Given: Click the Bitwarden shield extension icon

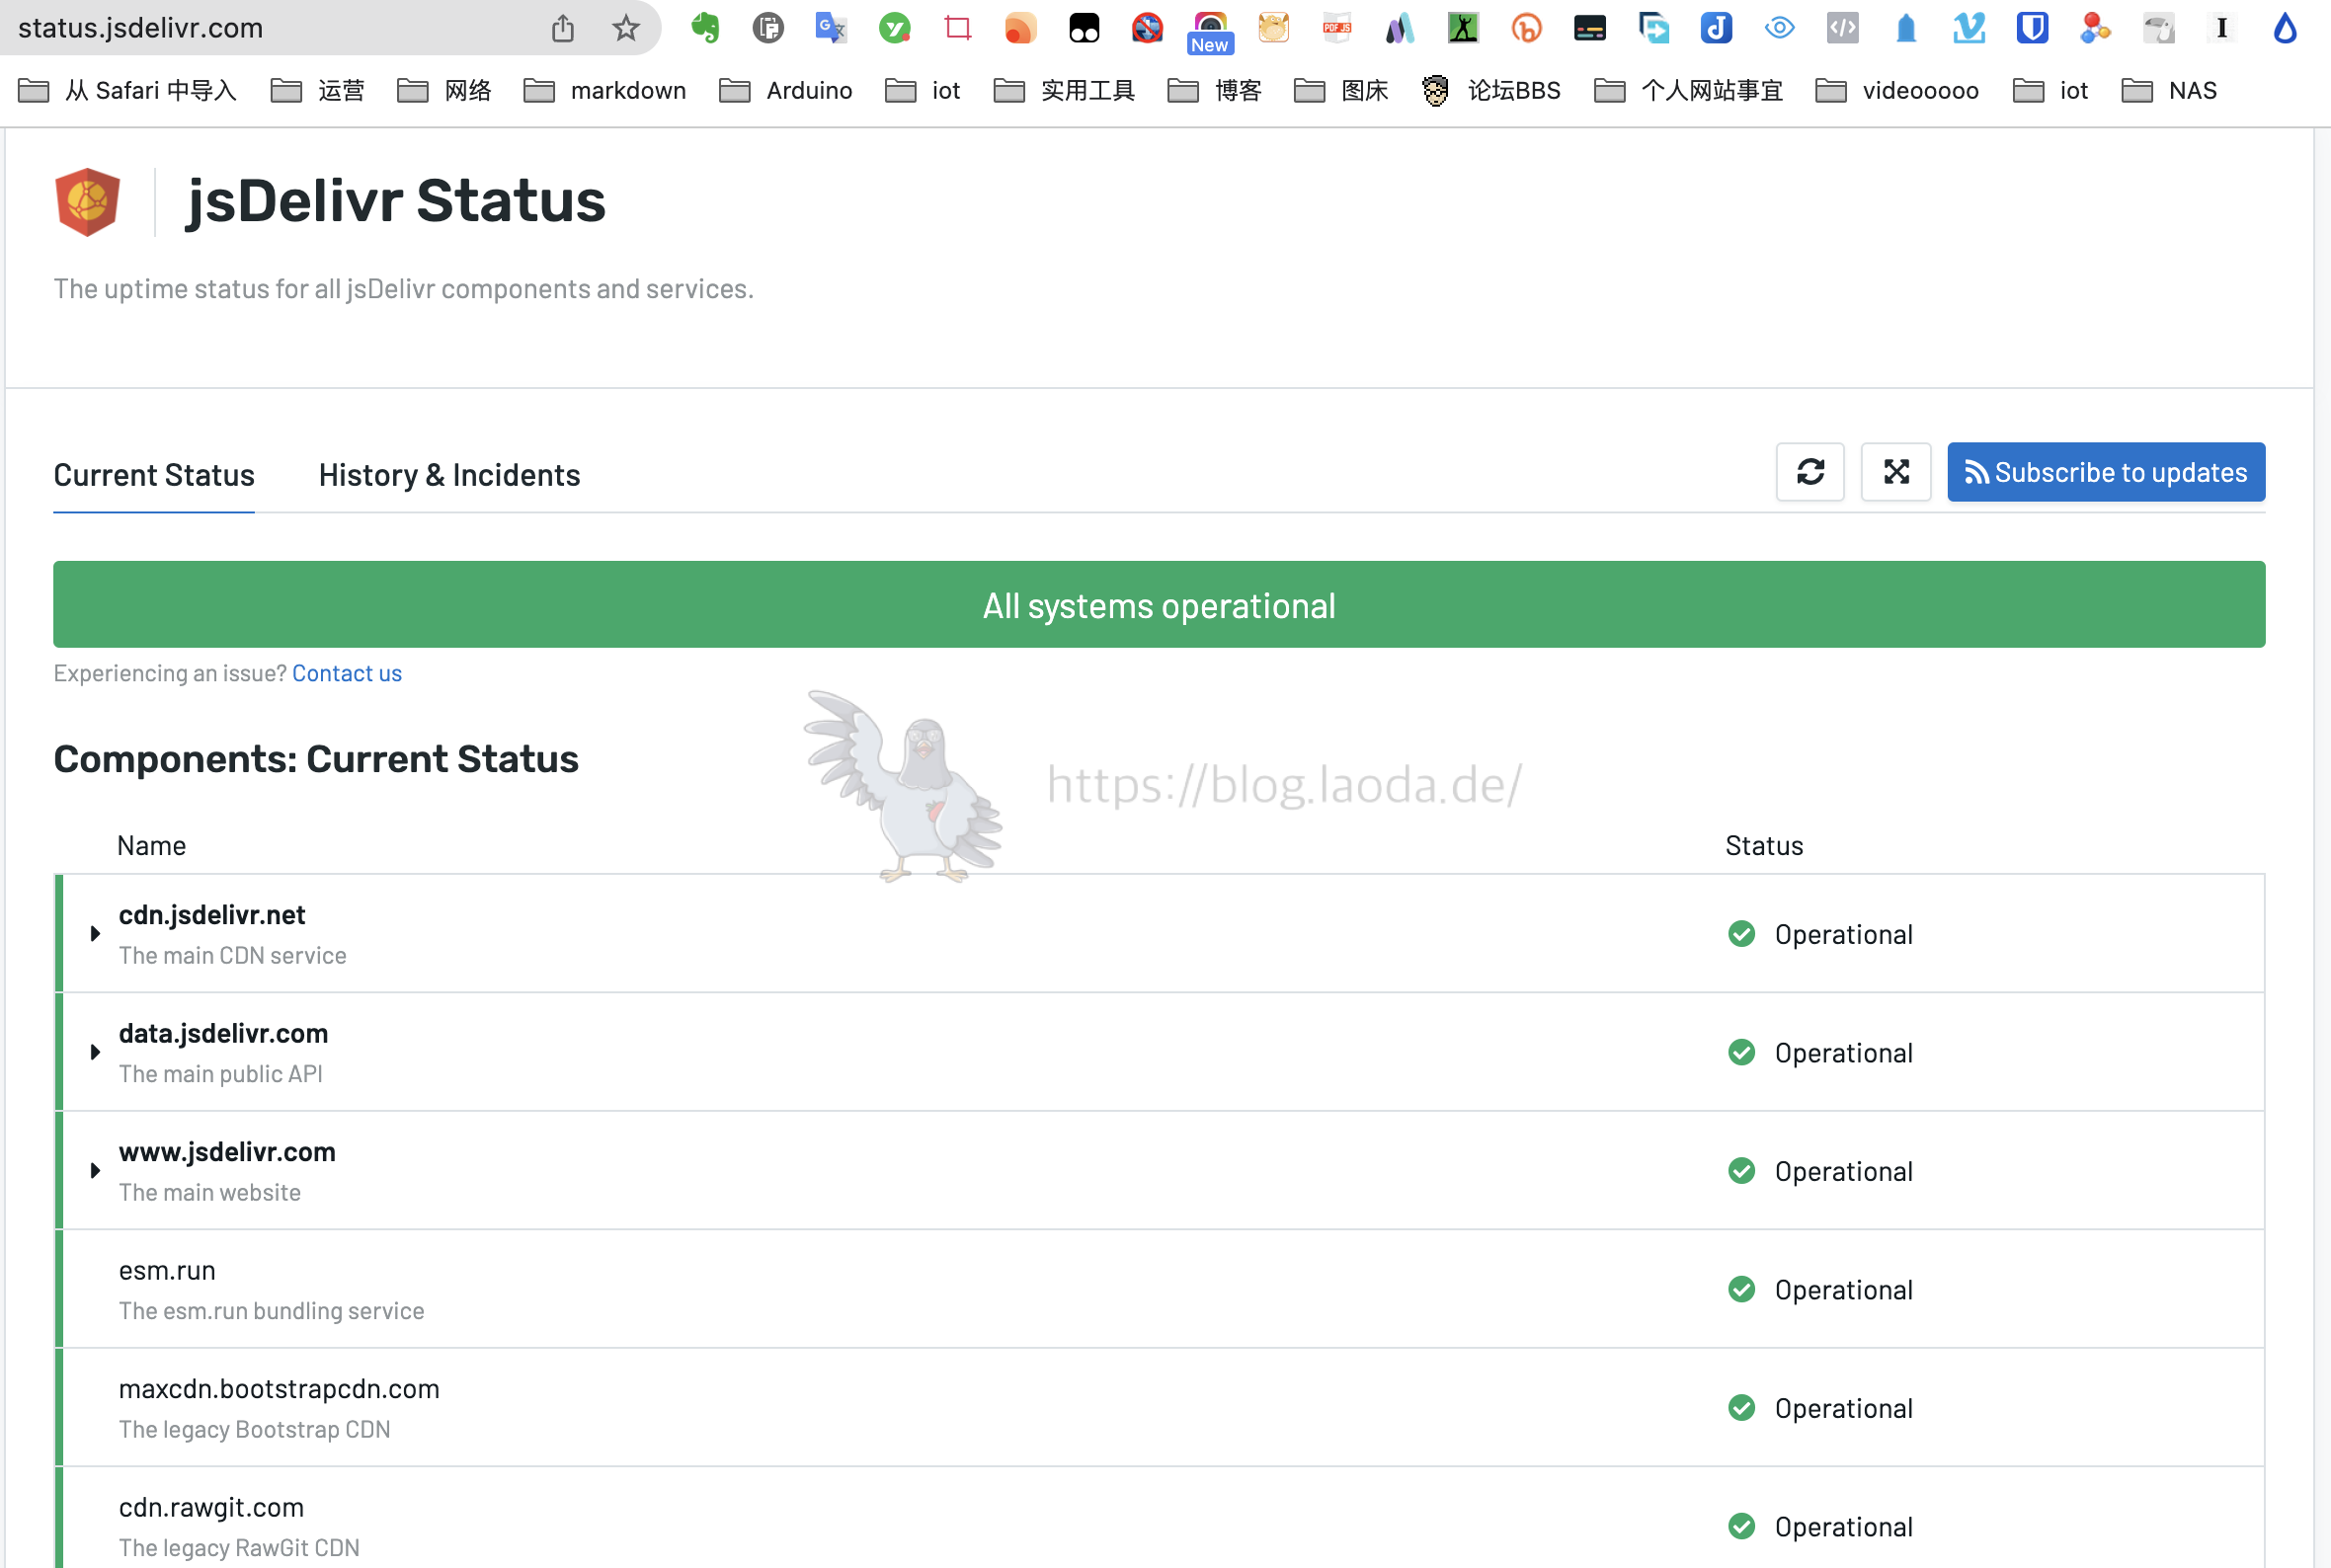Looking at the screenshot, I should point(2031,28).
